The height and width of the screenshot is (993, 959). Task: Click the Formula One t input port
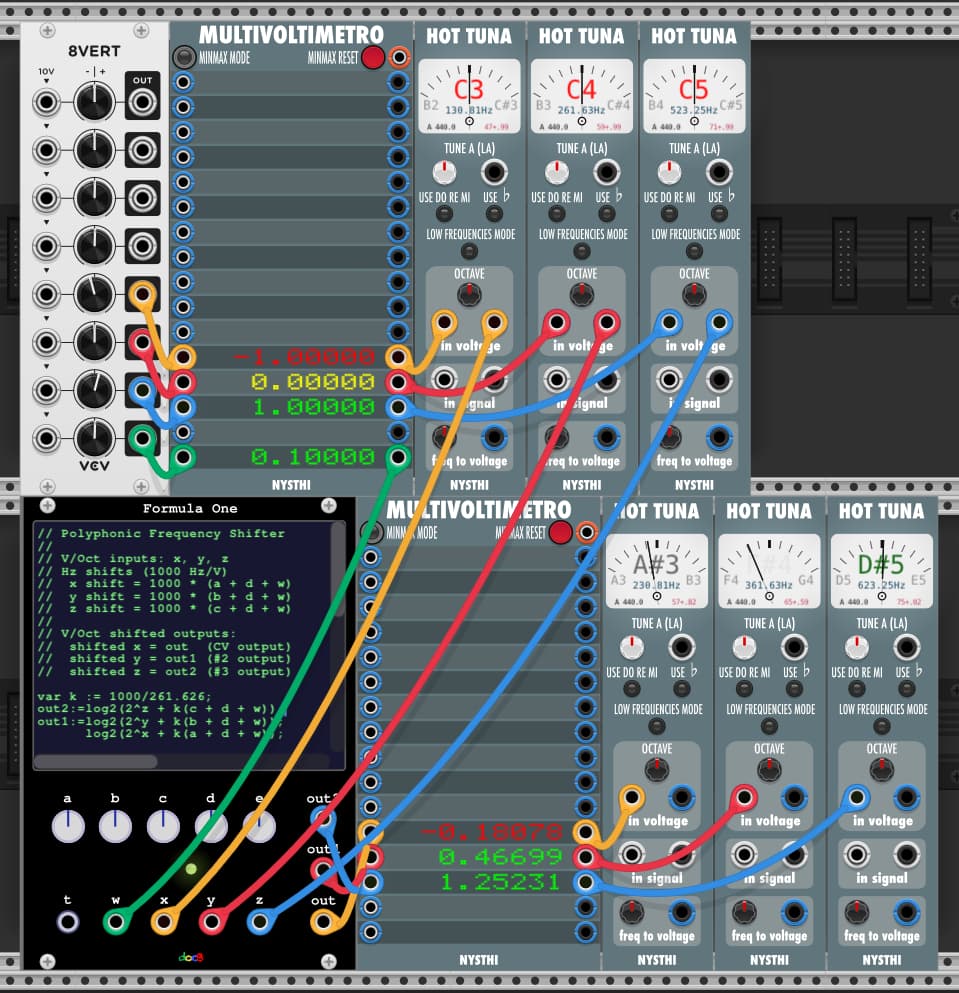68,921
